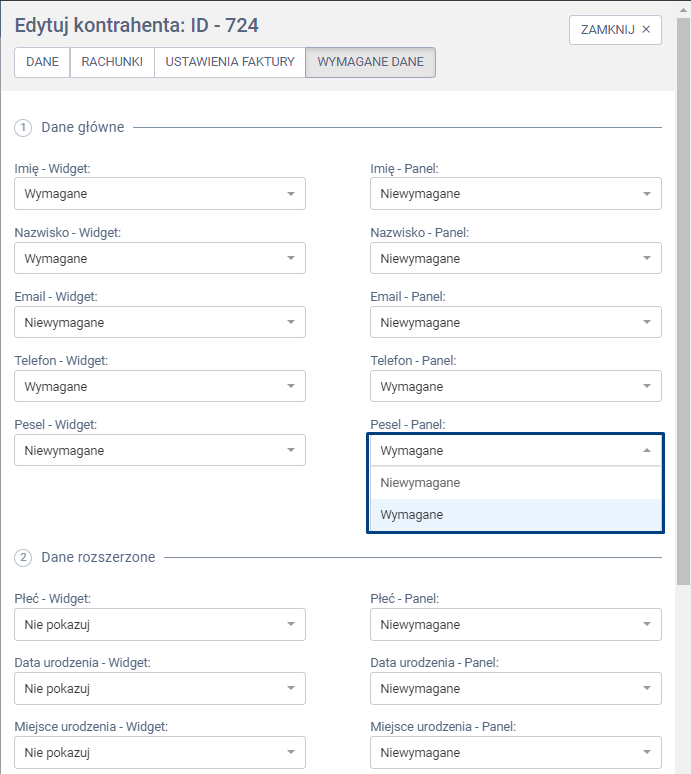Expand Nazwisko - Panel dropdown
Screen dimensions: 691x774
click(515, 258)
